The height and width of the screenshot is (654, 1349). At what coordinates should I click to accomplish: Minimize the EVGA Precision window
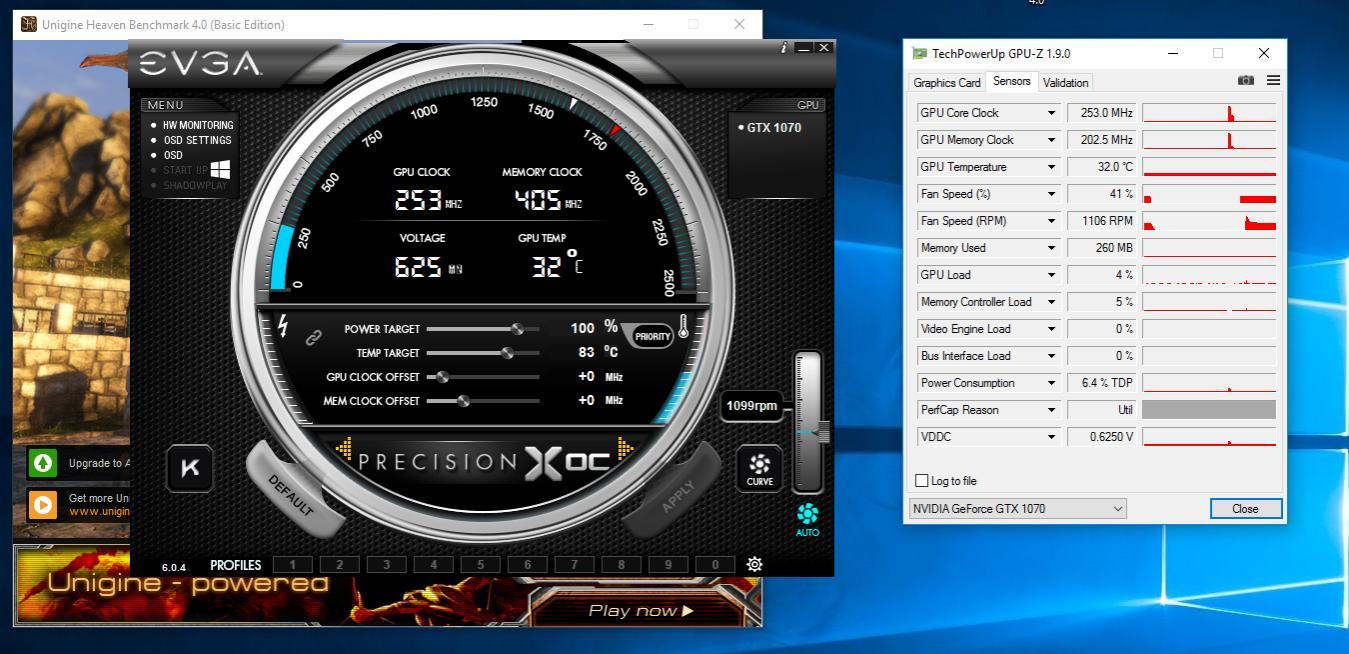[x=804, y=47]
